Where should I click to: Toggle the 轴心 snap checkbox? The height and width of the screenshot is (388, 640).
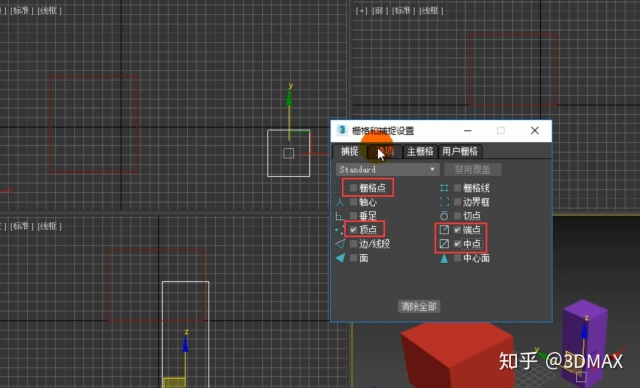pyautogui.click(x=353, y=202)
